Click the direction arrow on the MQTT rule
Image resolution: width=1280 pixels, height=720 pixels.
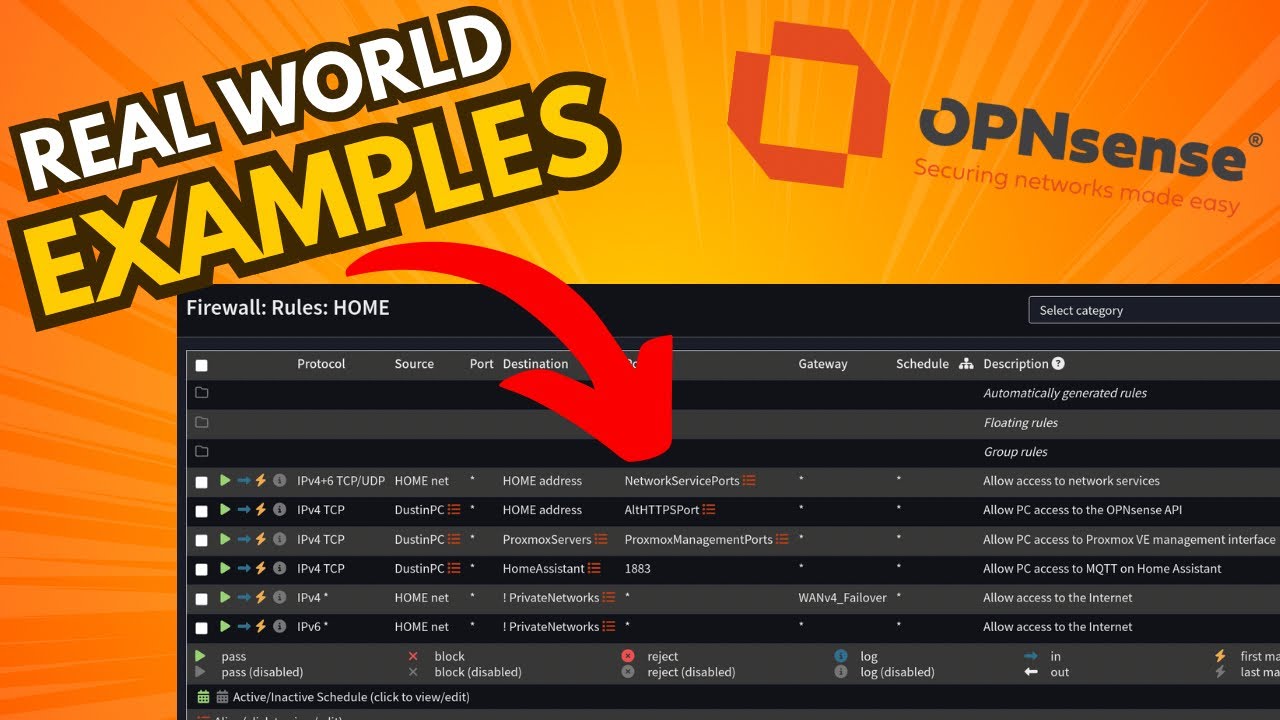[244, 568]
